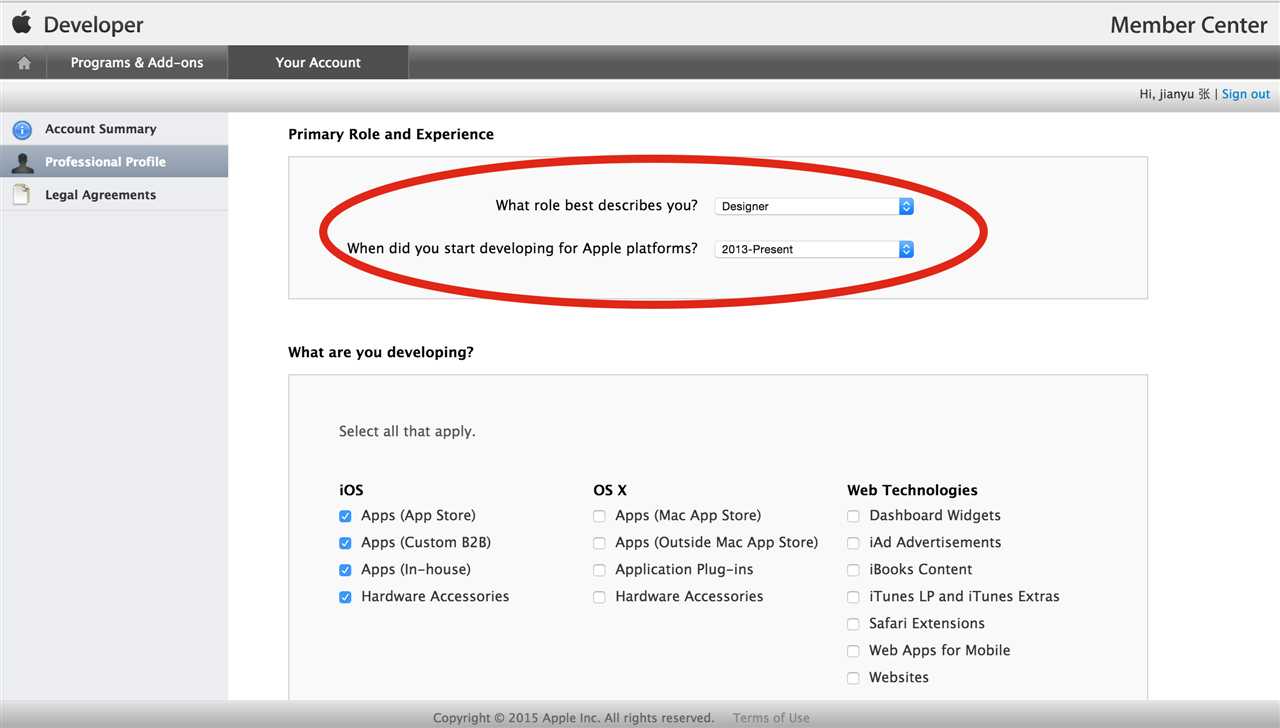Viewport: 1280px width, 728px height.
Task: Check iAd Advertisements checkbox
Action: 853,543
